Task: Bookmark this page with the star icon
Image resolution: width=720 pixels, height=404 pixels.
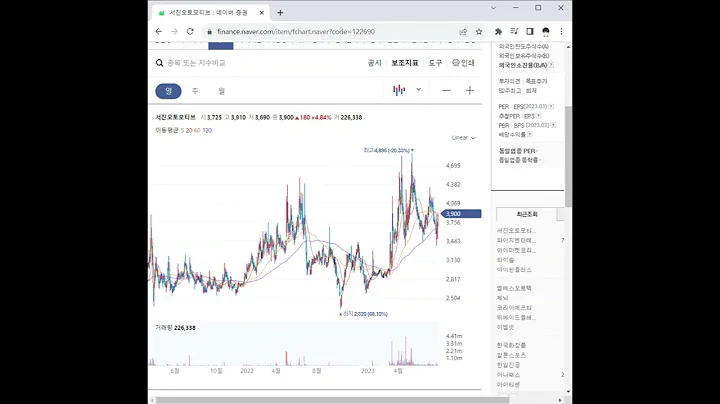Action: (479, 32)
